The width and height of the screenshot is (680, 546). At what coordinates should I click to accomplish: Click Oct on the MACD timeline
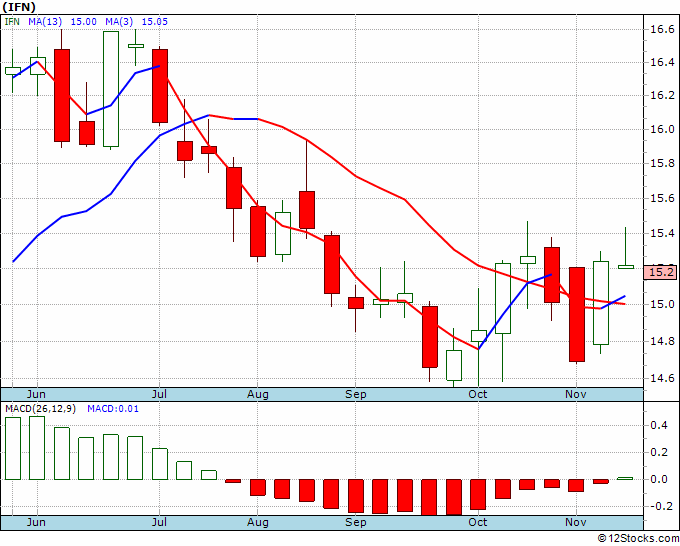coord(478,522)
